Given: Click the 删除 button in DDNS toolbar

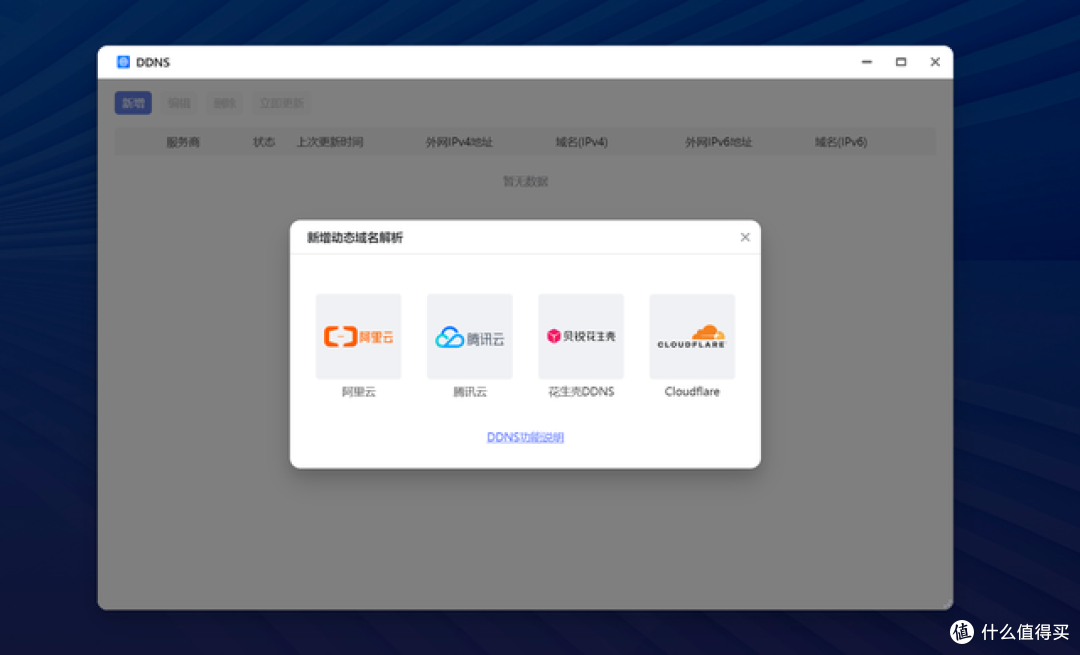Looking at the screenshot, I should pyautogui.click(x=224, y=103).
